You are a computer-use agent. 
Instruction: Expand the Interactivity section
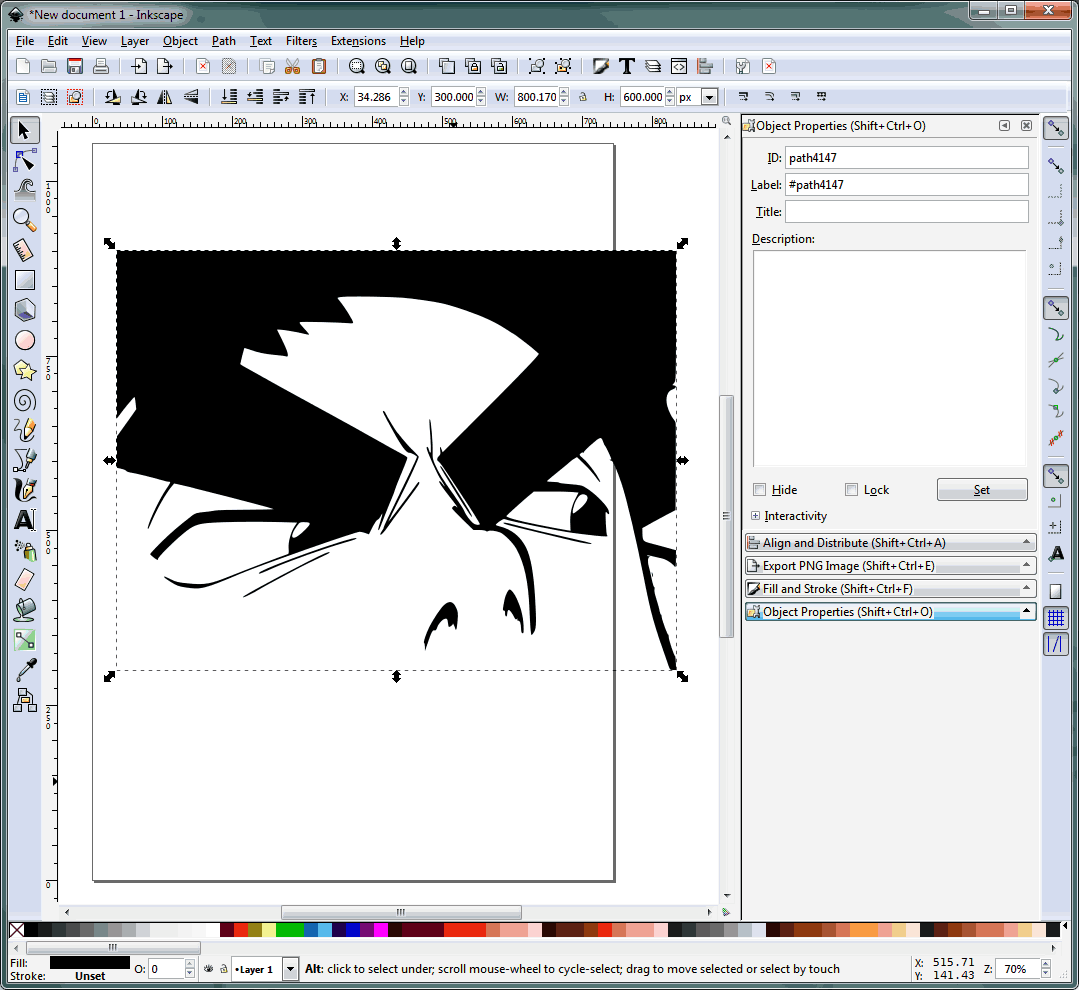point(756,516)
